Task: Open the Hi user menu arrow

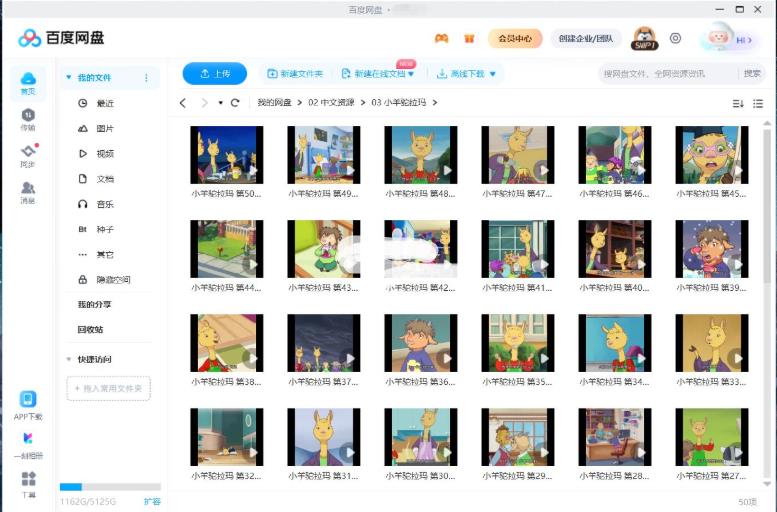Action: coord(750,40)
